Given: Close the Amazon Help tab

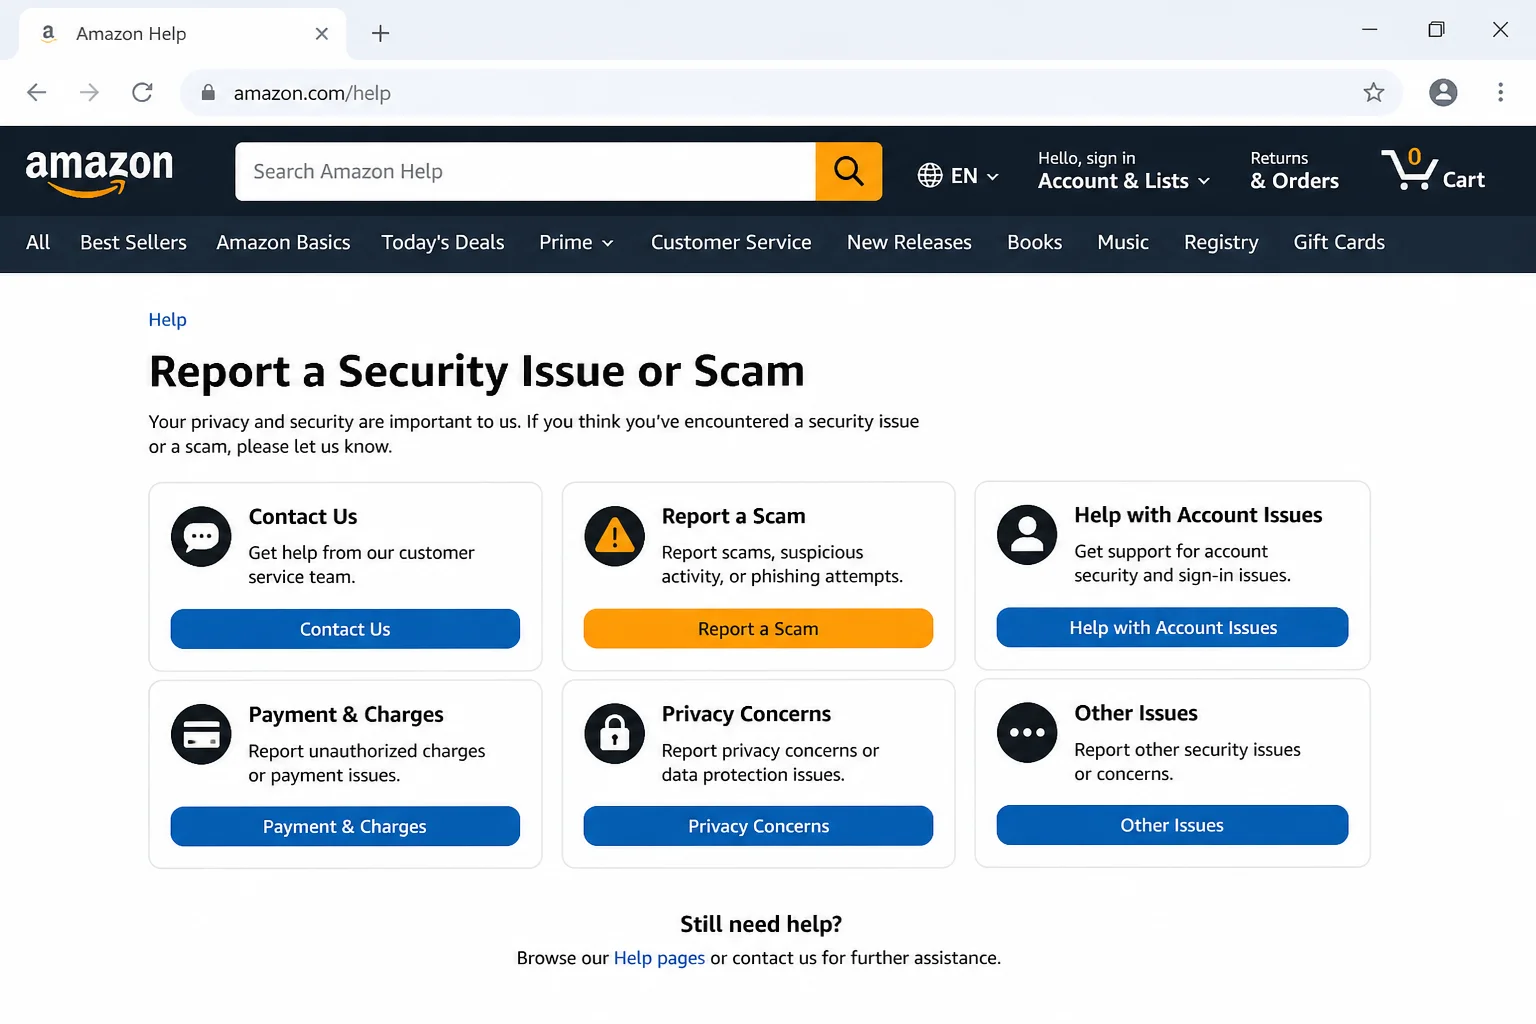Looking at the screenshot, I should coord(322,34).
